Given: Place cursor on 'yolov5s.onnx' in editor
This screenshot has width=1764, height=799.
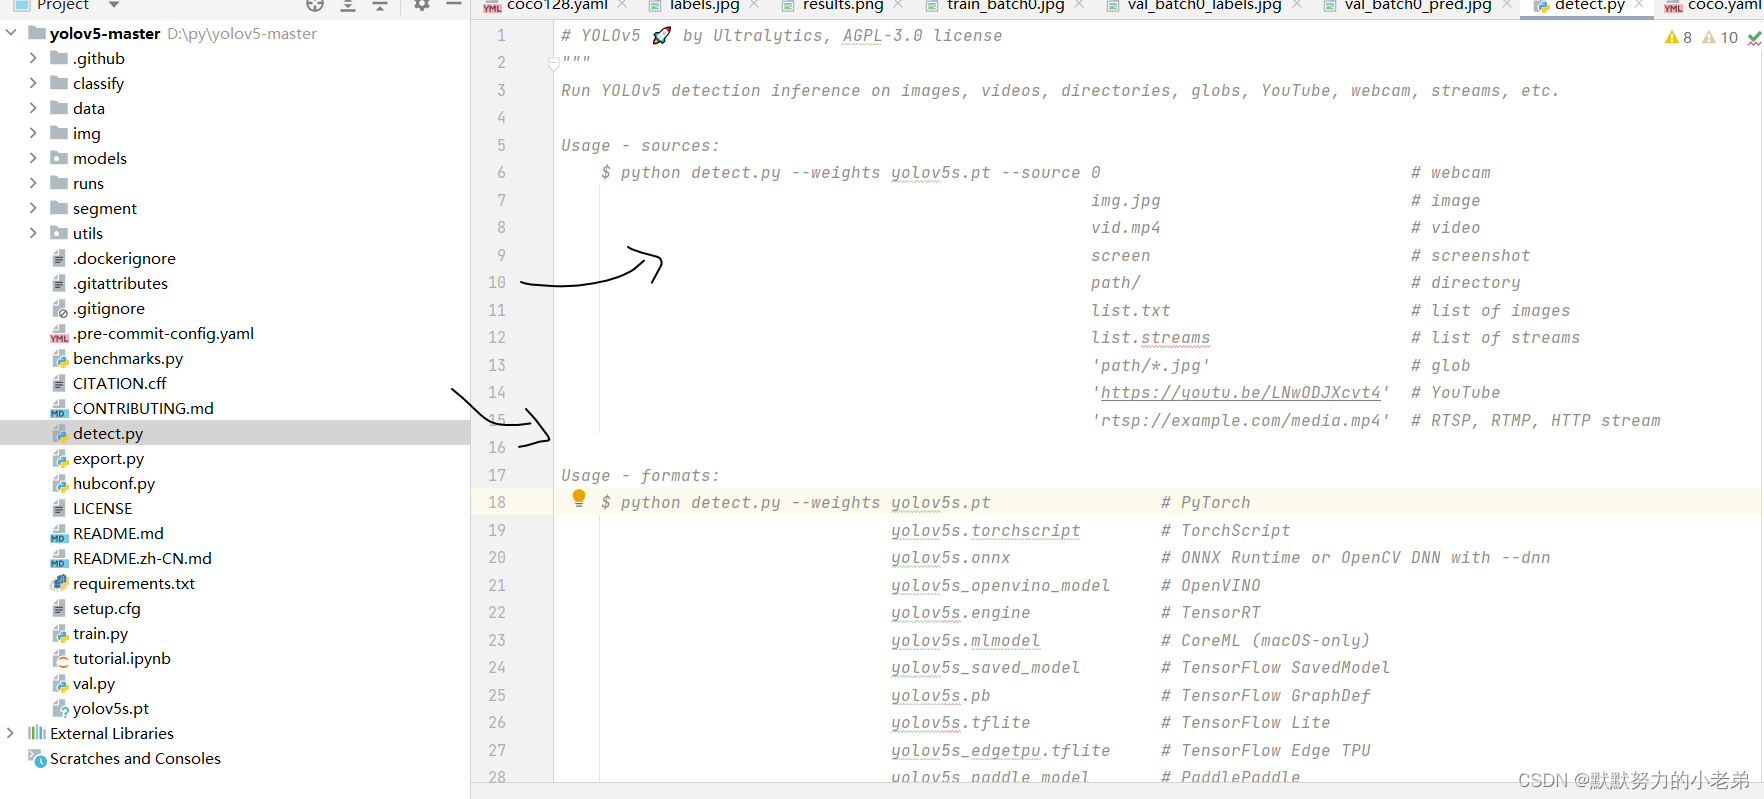Looking at the screenshot, I should [950, 558].
